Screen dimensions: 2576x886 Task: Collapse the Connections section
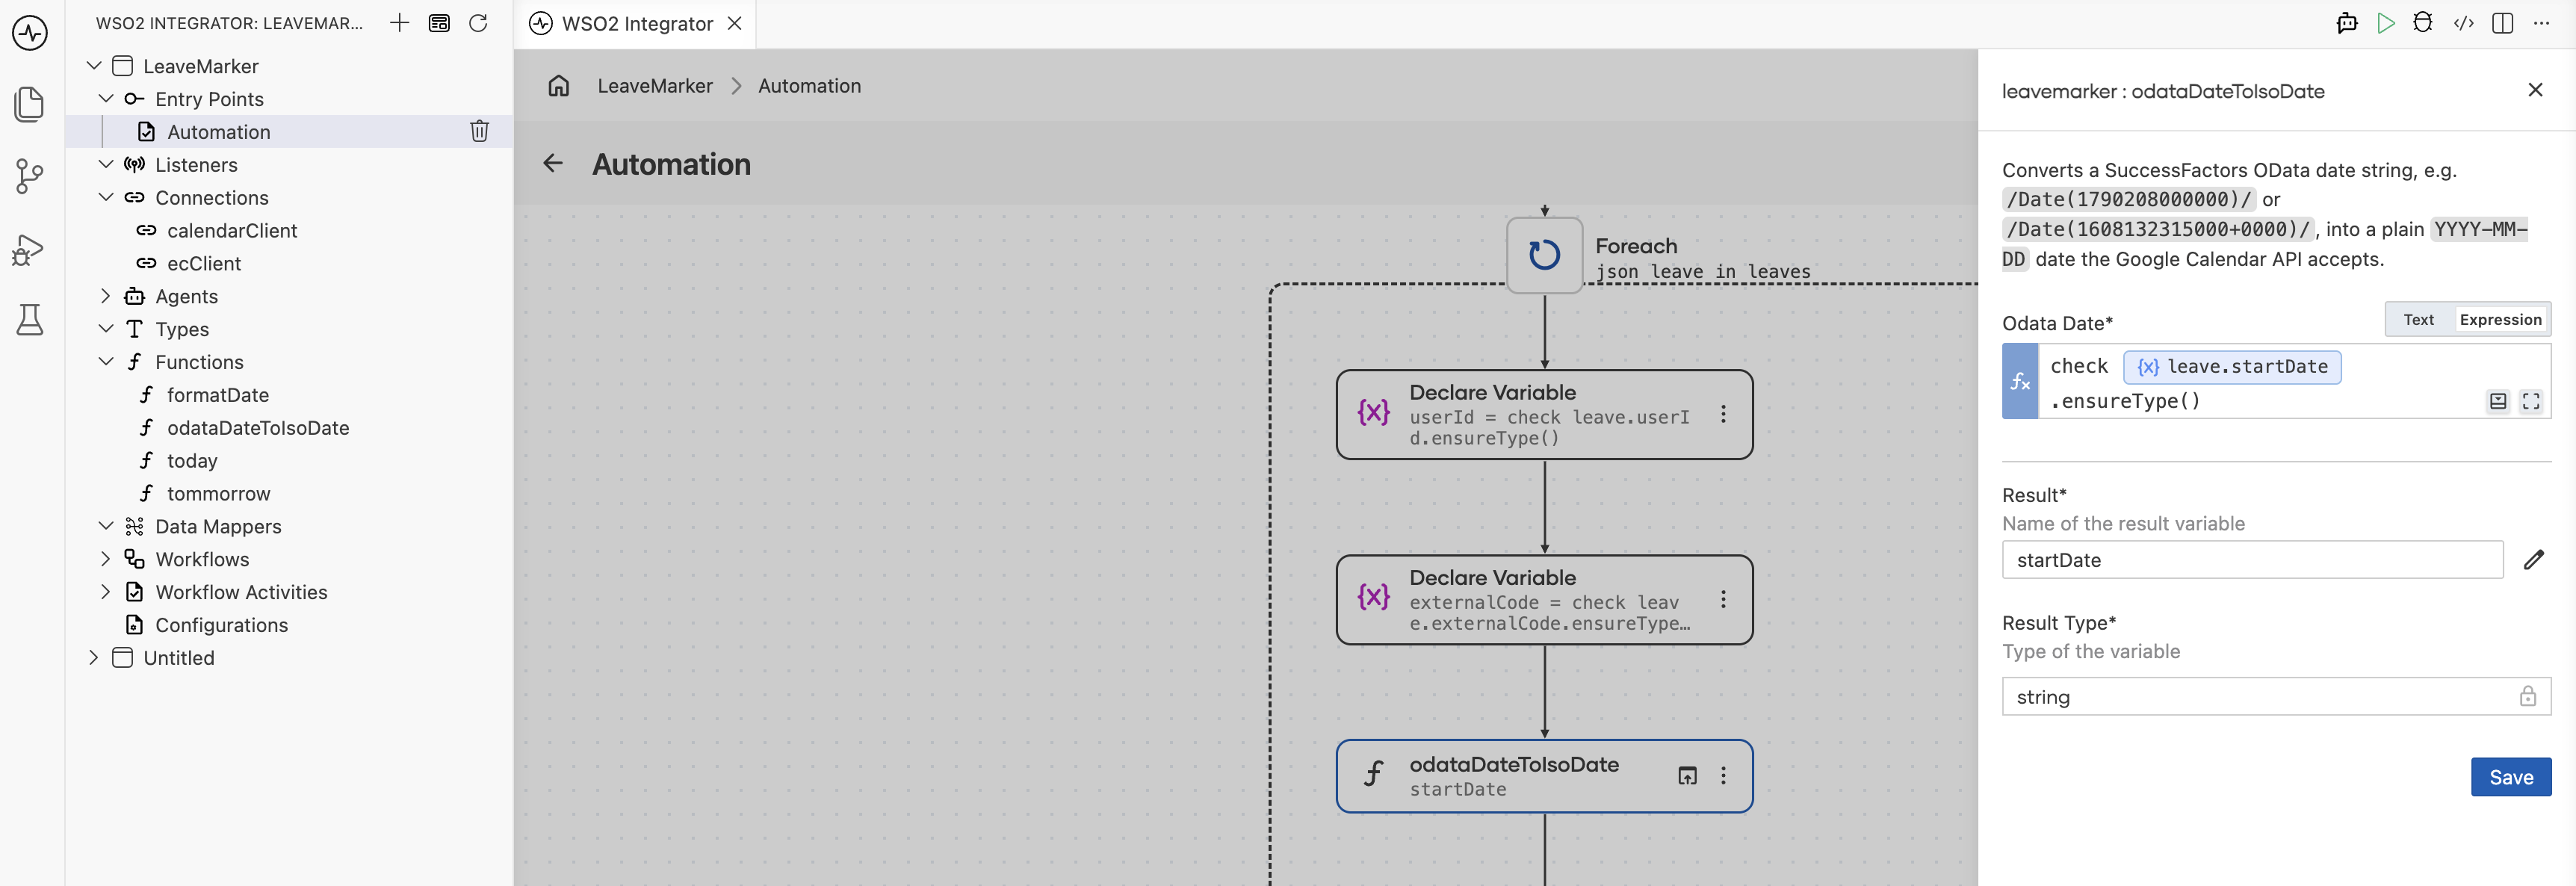pos(106,198)
